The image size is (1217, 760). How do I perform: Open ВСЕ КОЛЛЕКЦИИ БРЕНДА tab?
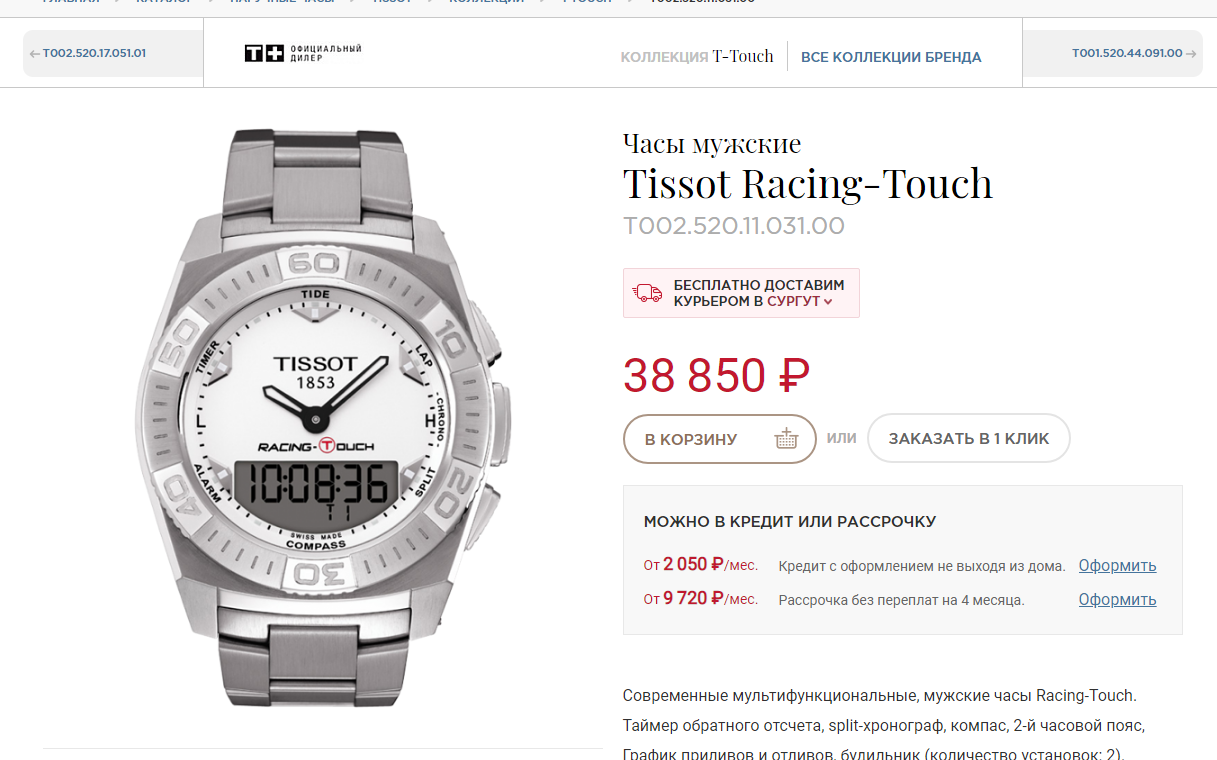[891, 57]
